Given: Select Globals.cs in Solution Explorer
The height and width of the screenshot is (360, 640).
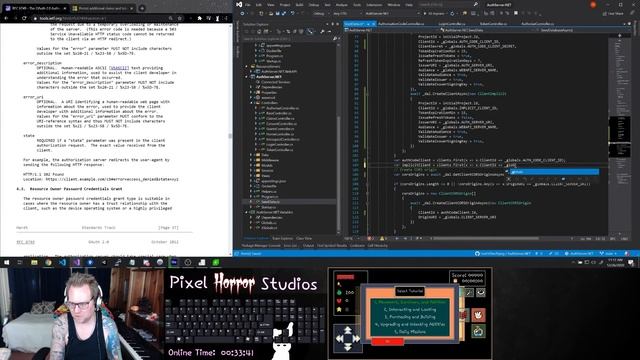Looking at the screenshot, I should tap(269, 223).
